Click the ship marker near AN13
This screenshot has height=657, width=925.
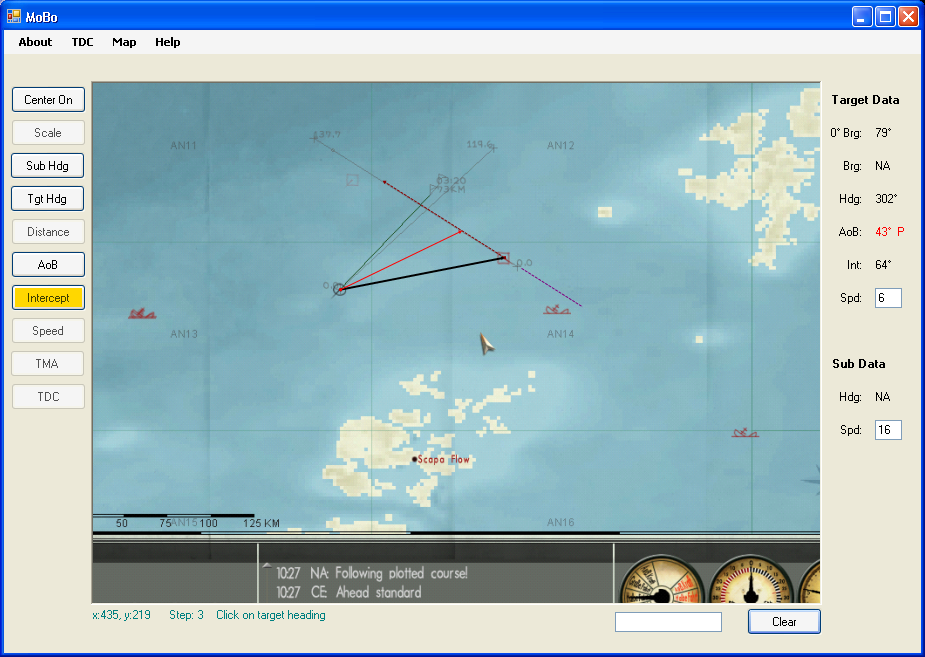(142, 314)
